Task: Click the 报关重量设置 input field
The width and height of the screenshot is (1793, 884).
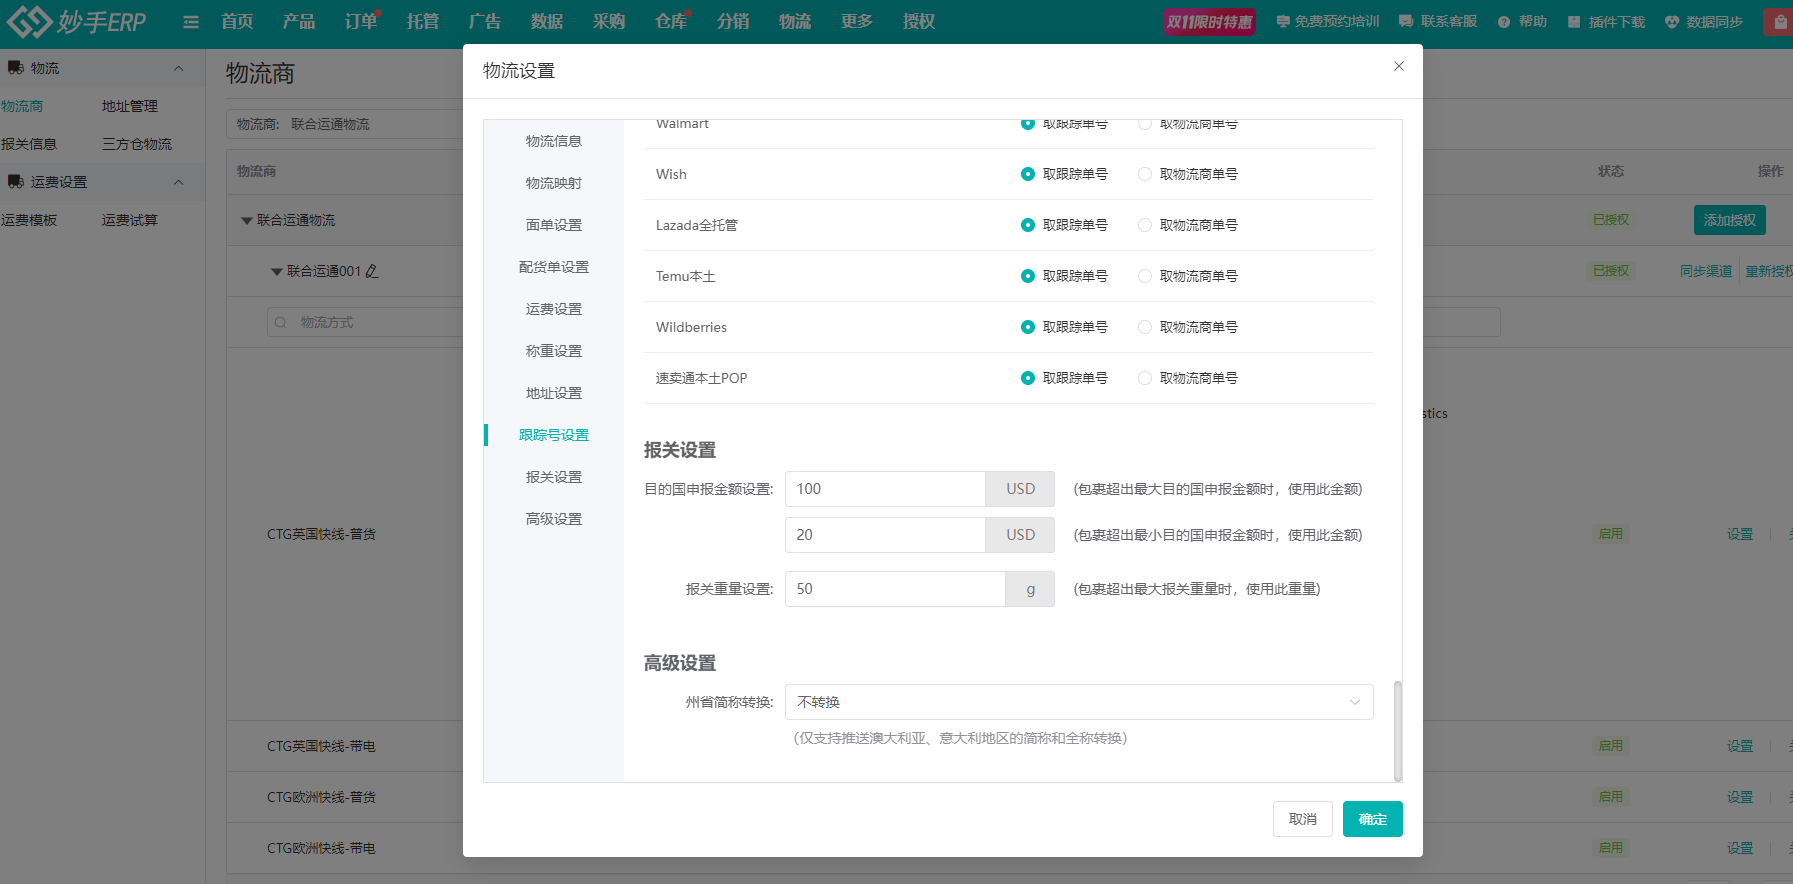Action: [894, 589]
